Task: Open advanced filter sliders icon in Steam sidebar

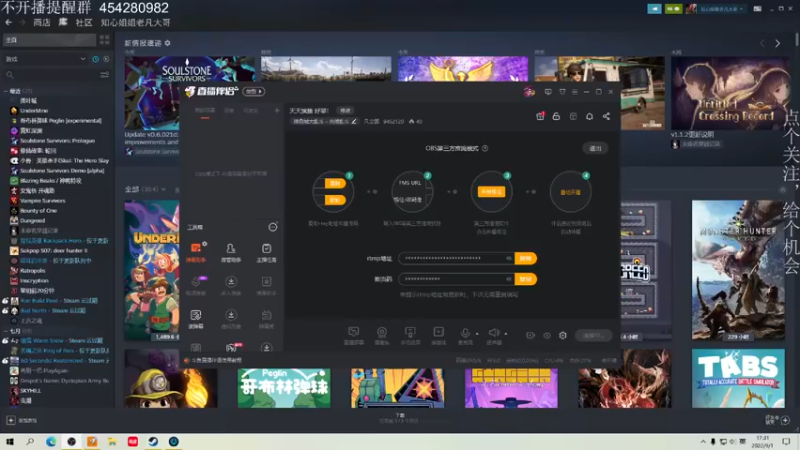Action: [x=105, y=75]
